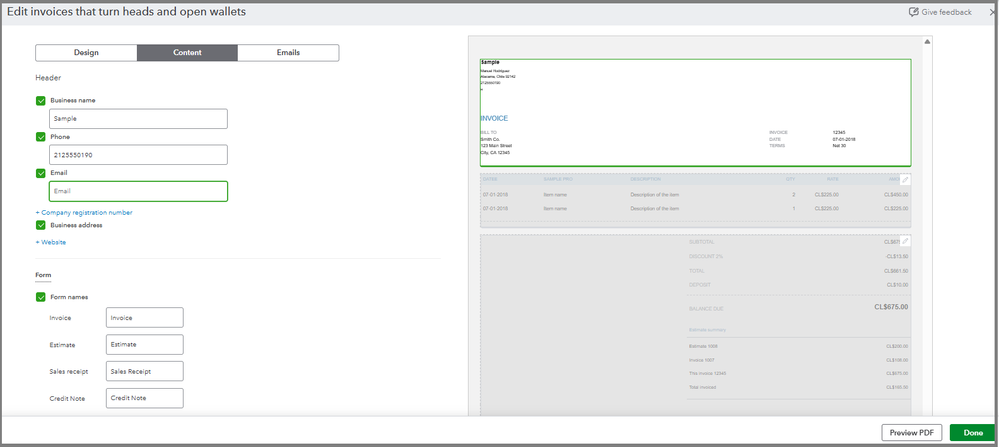Close the invoice editor dialog

pyautogui.click(x=992, y=12)
